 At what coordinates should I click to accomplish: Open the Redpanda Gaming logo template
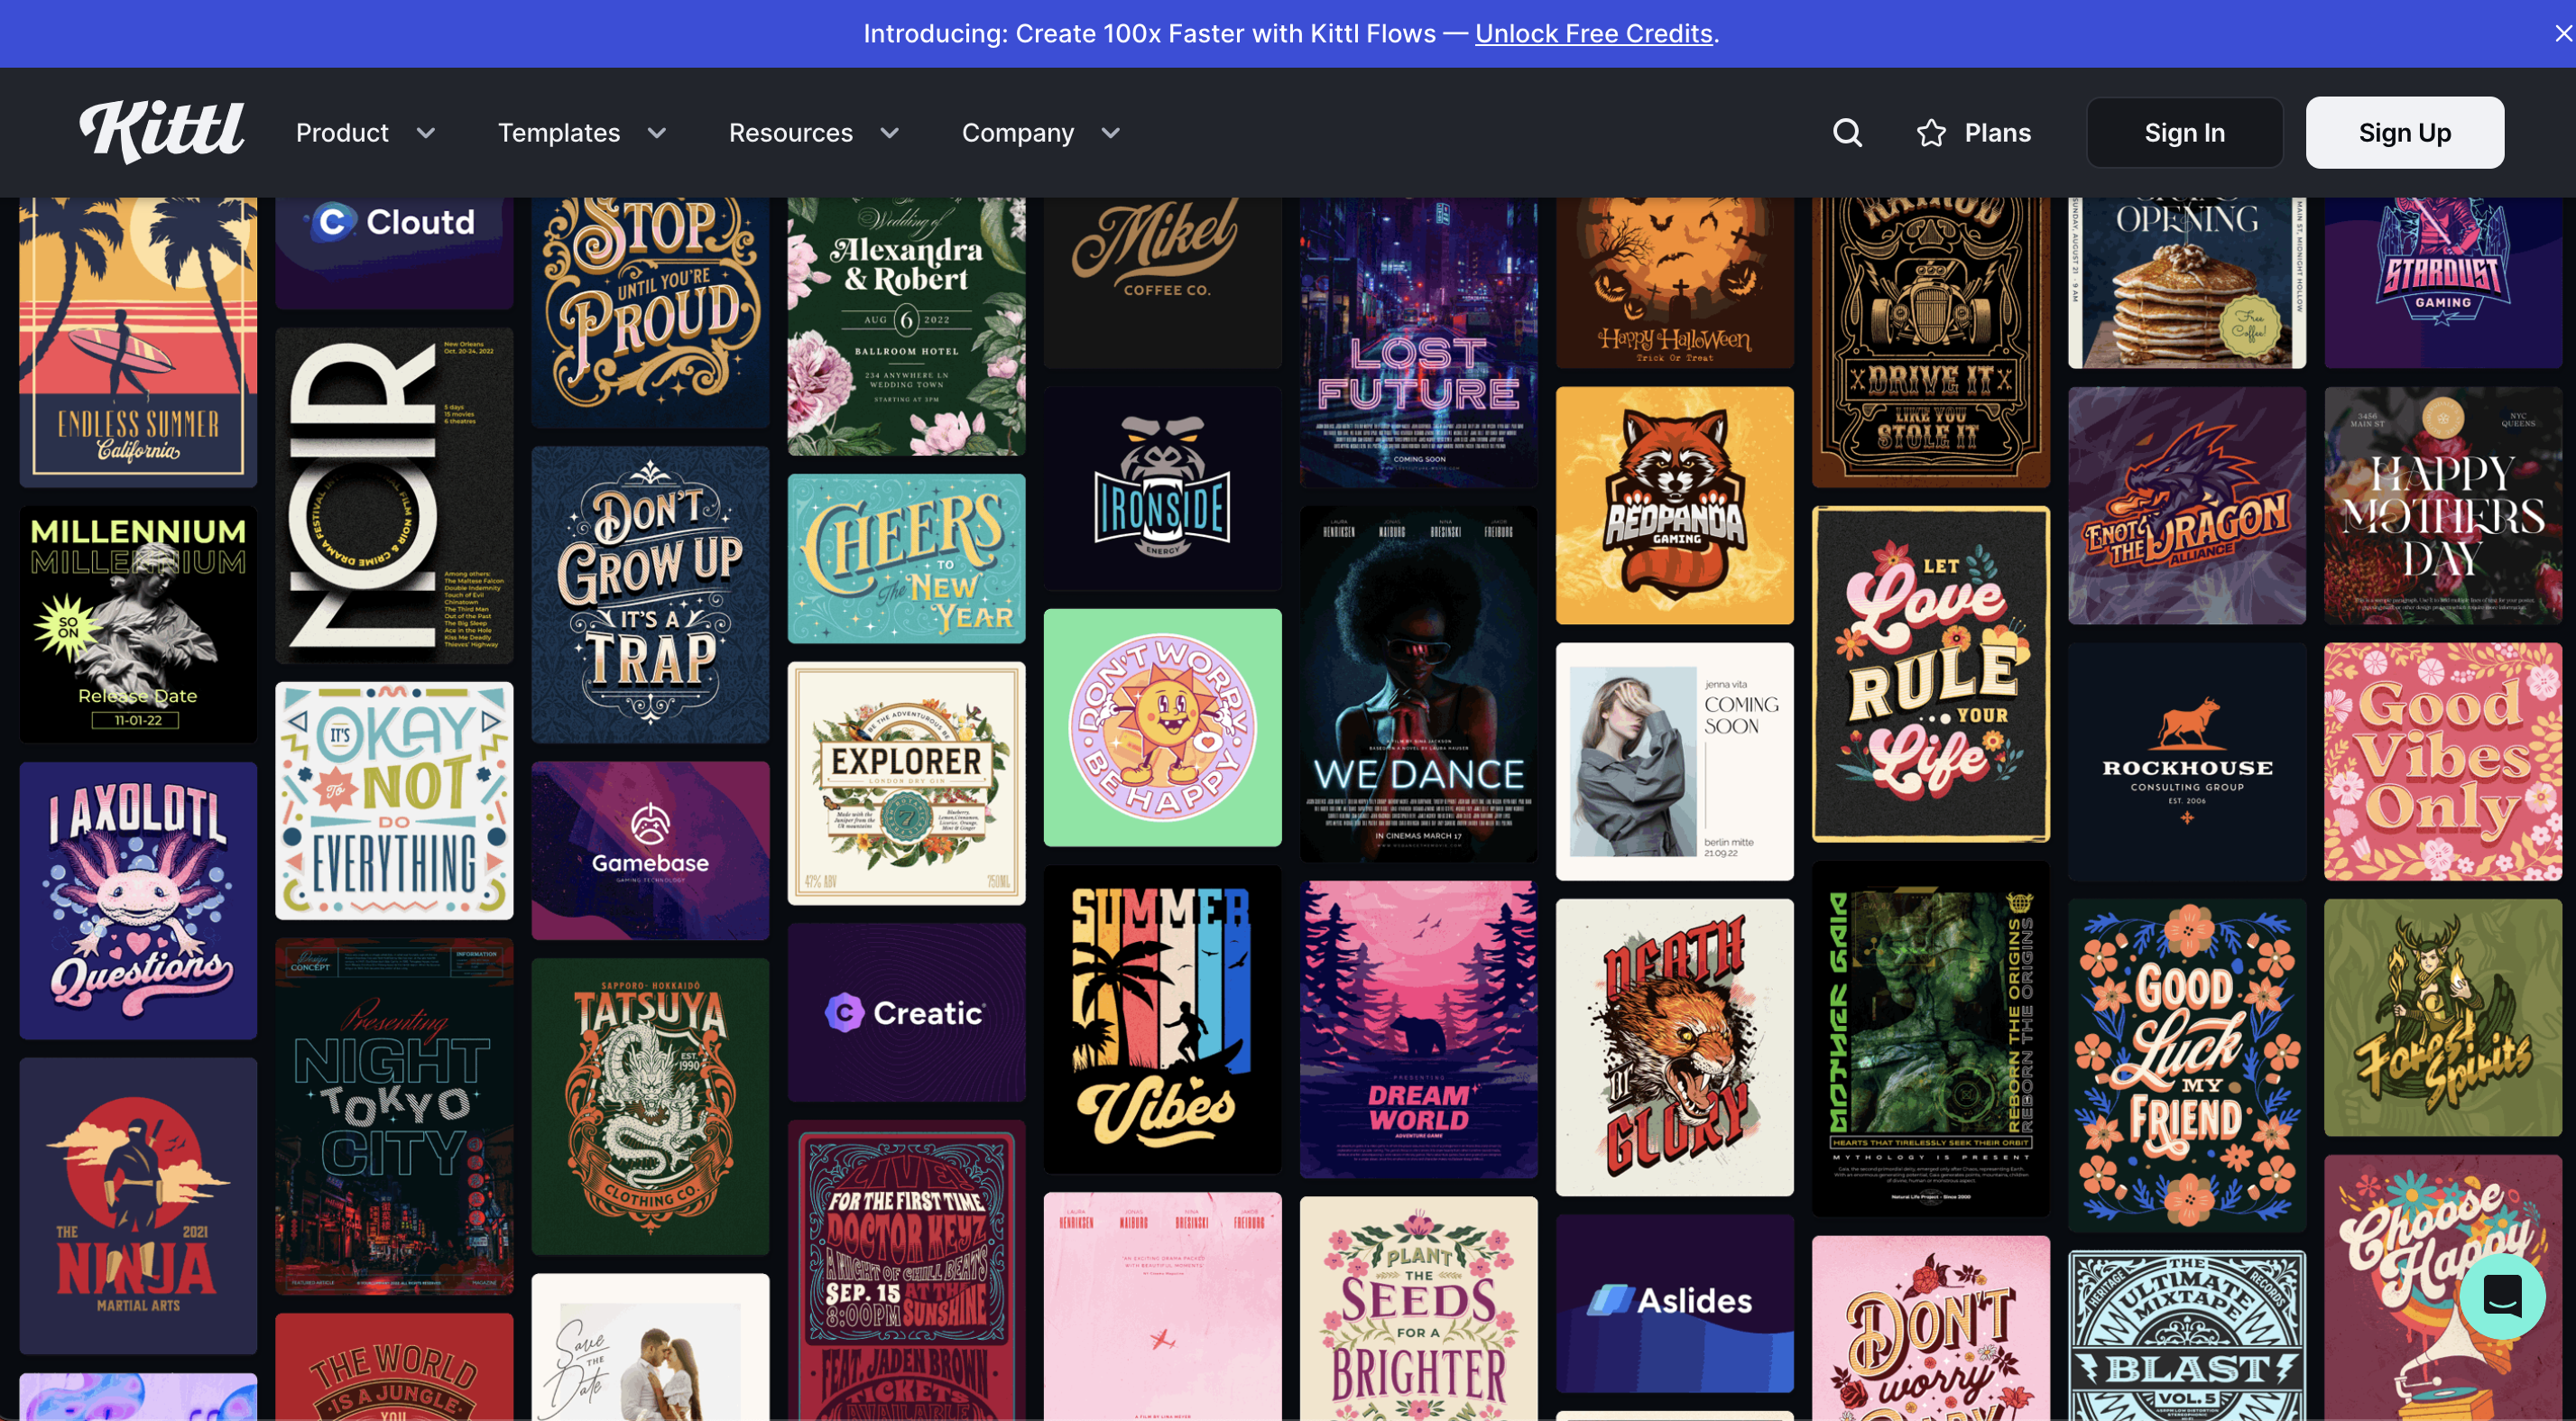[x=1674, y=506]
